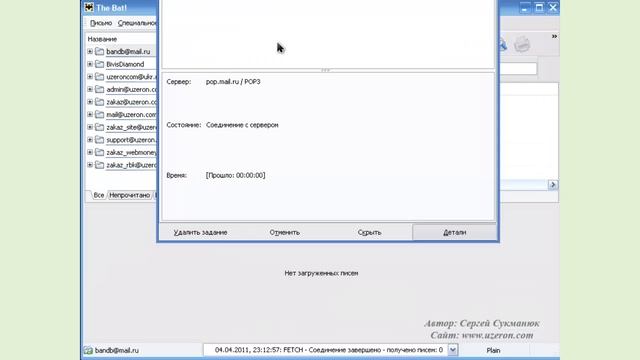640x360 pixels.
Task: Click the Нет загруженных писем message
Action: click(x=321, y=273)
